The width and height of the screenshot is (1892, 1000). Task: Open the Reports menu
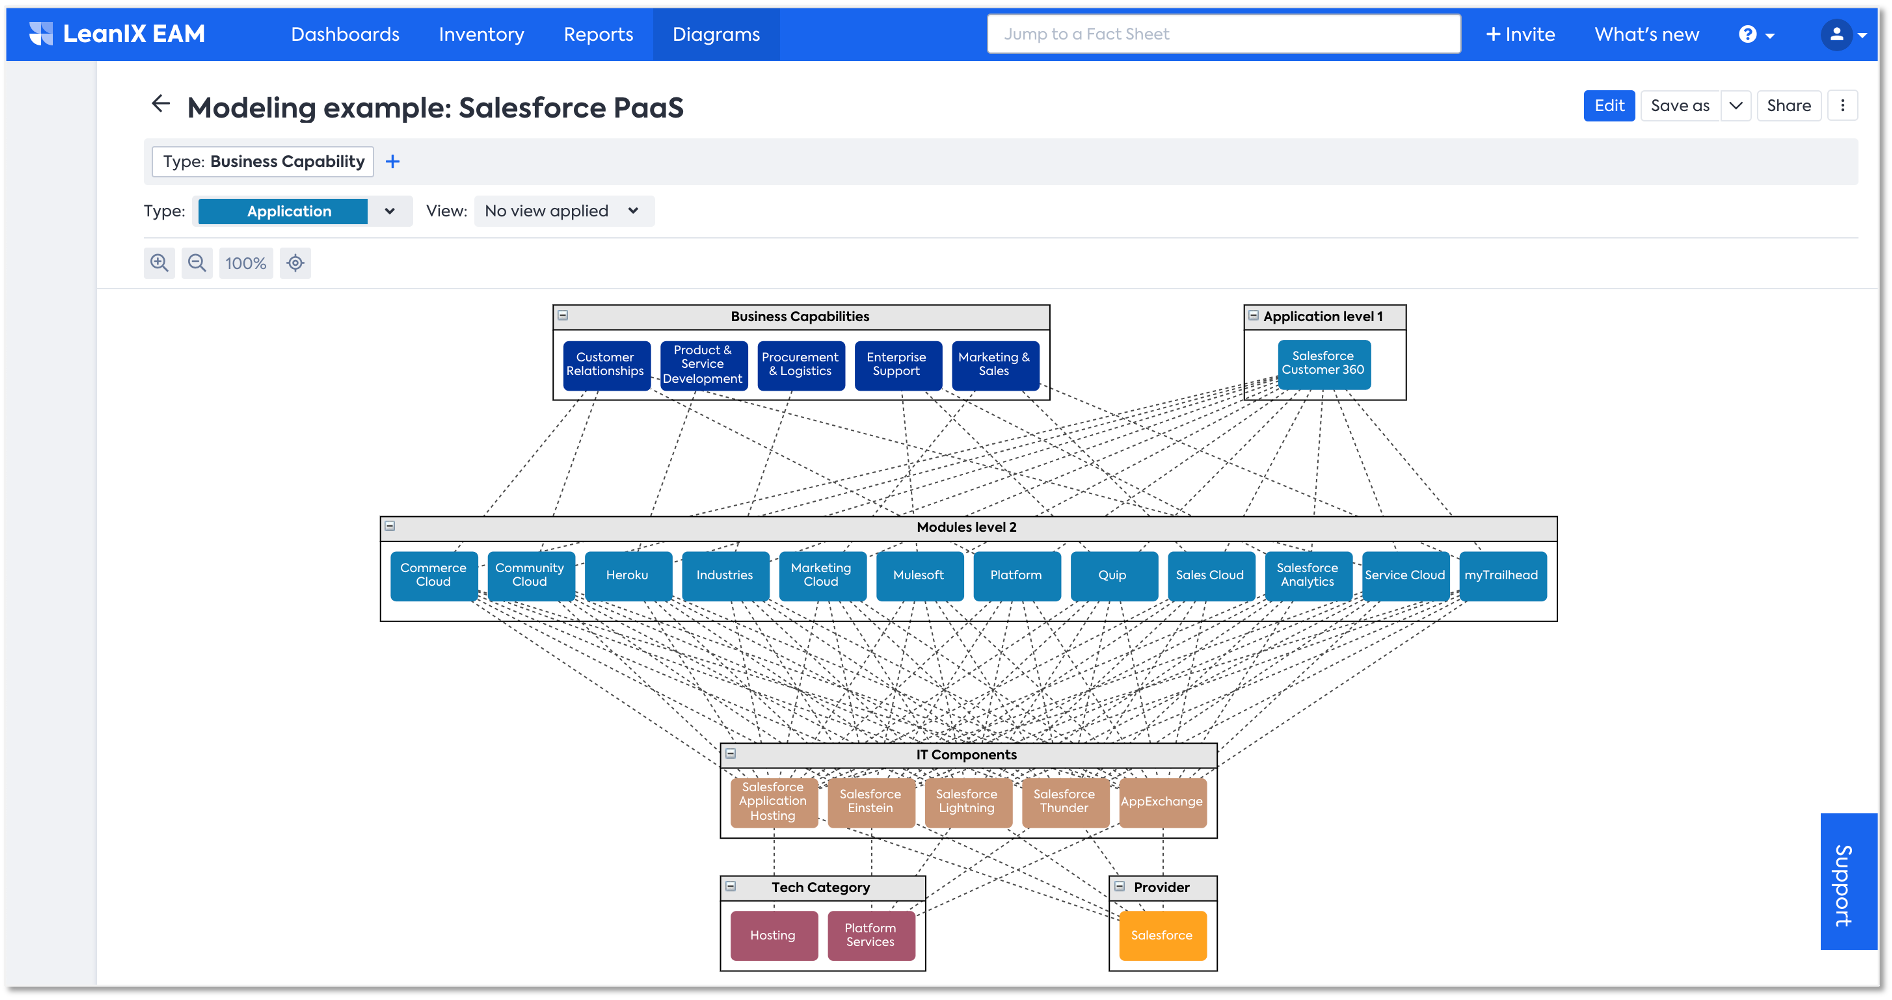coord(598,34)
